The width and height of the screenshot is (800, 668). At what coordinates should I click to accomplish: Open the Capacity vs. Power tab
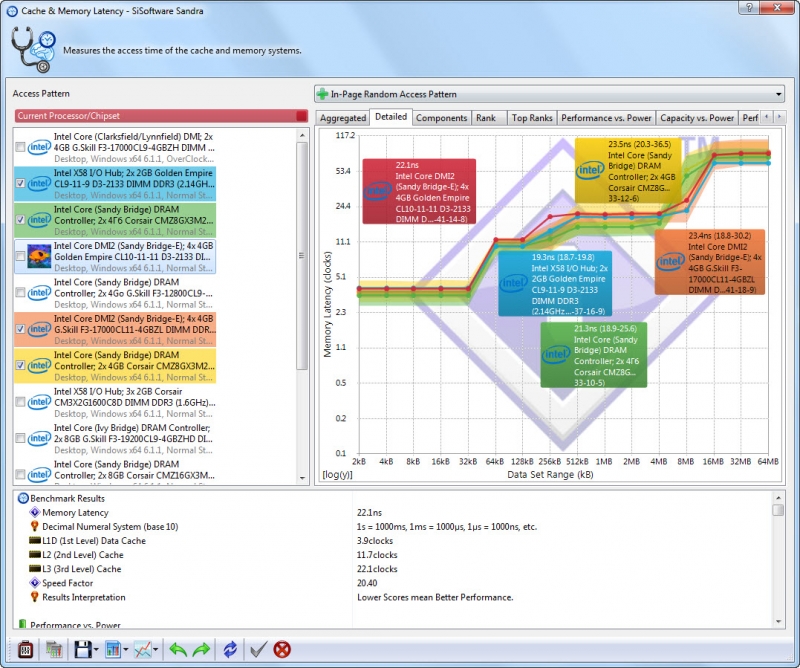[x=697, y=118]
